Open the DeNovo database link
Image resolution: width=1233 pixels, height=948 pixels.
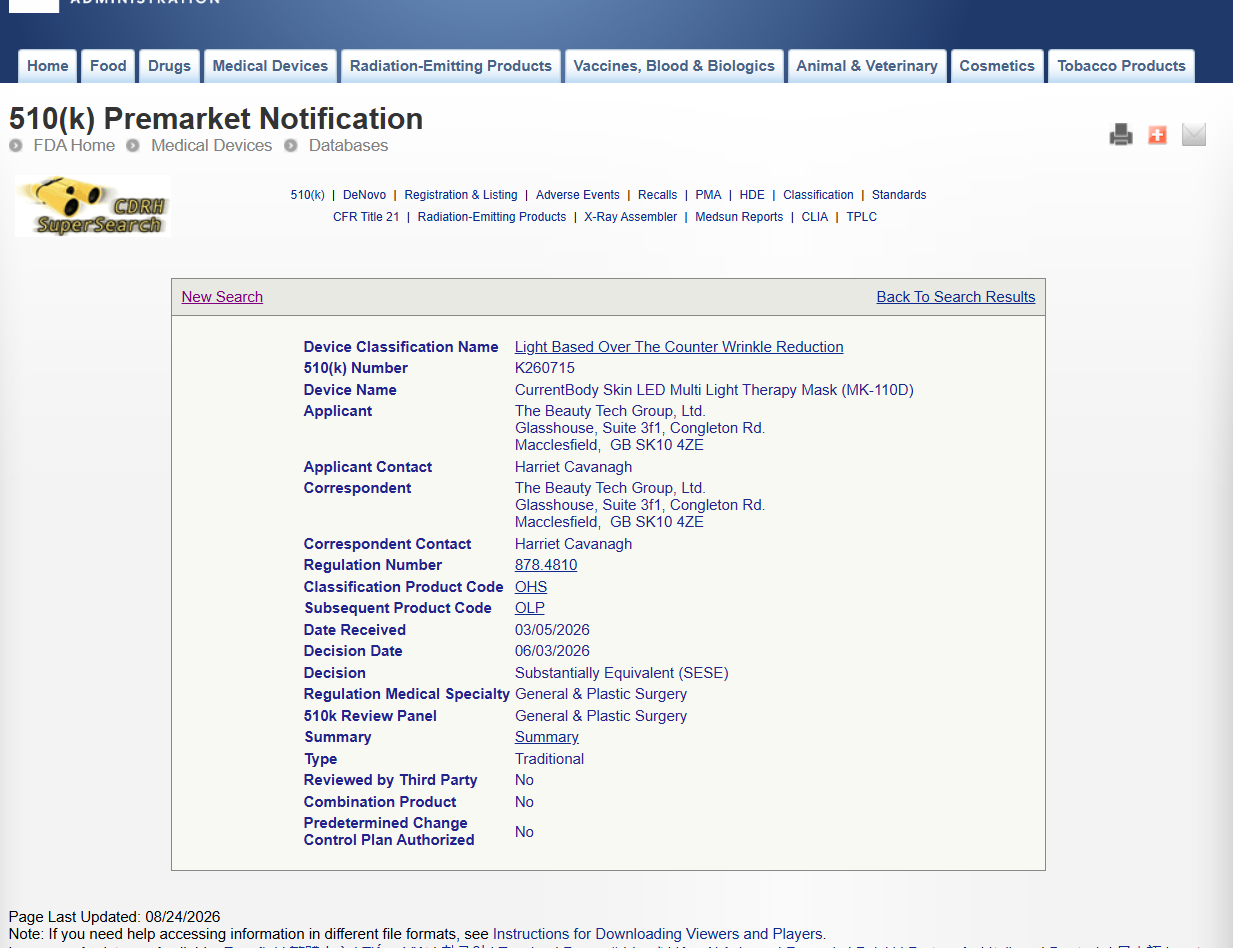(x=365, y=195)
